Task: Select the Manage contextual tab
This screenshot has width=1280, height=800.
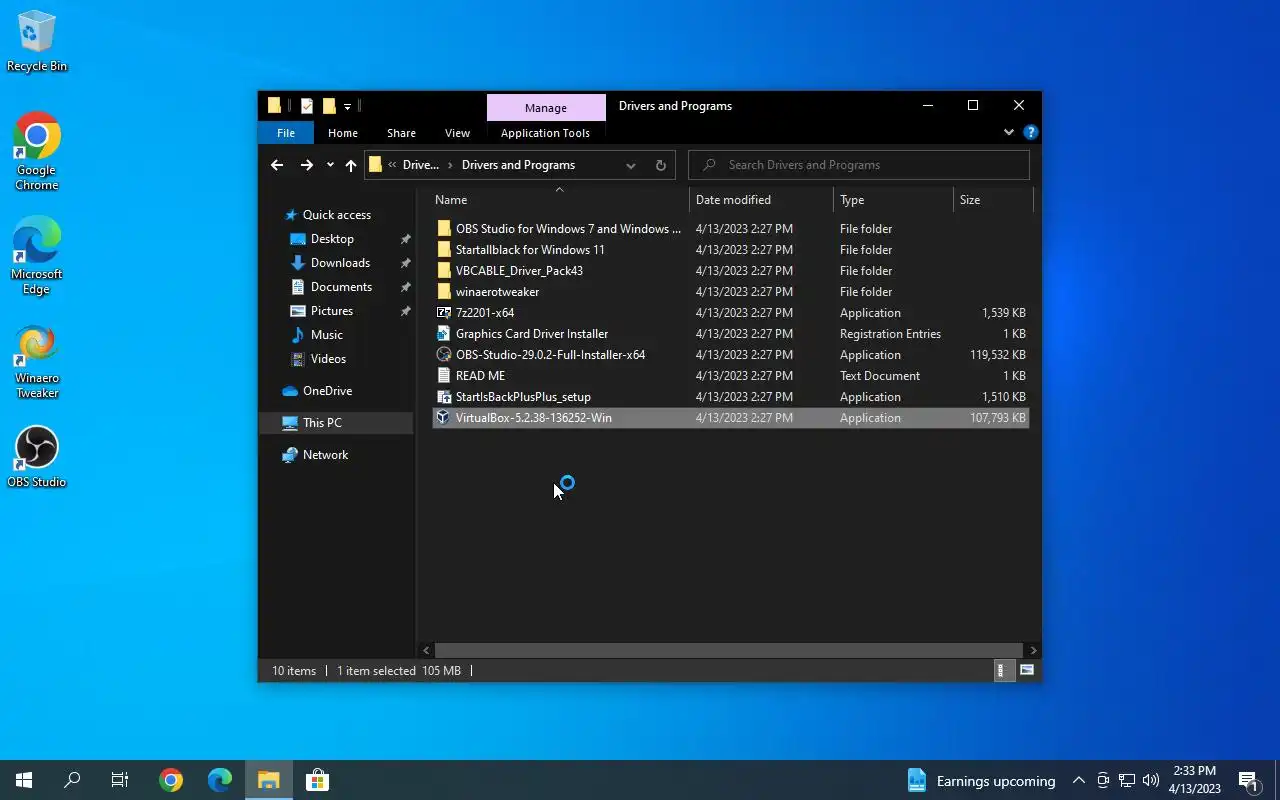Action: (546, 108)
